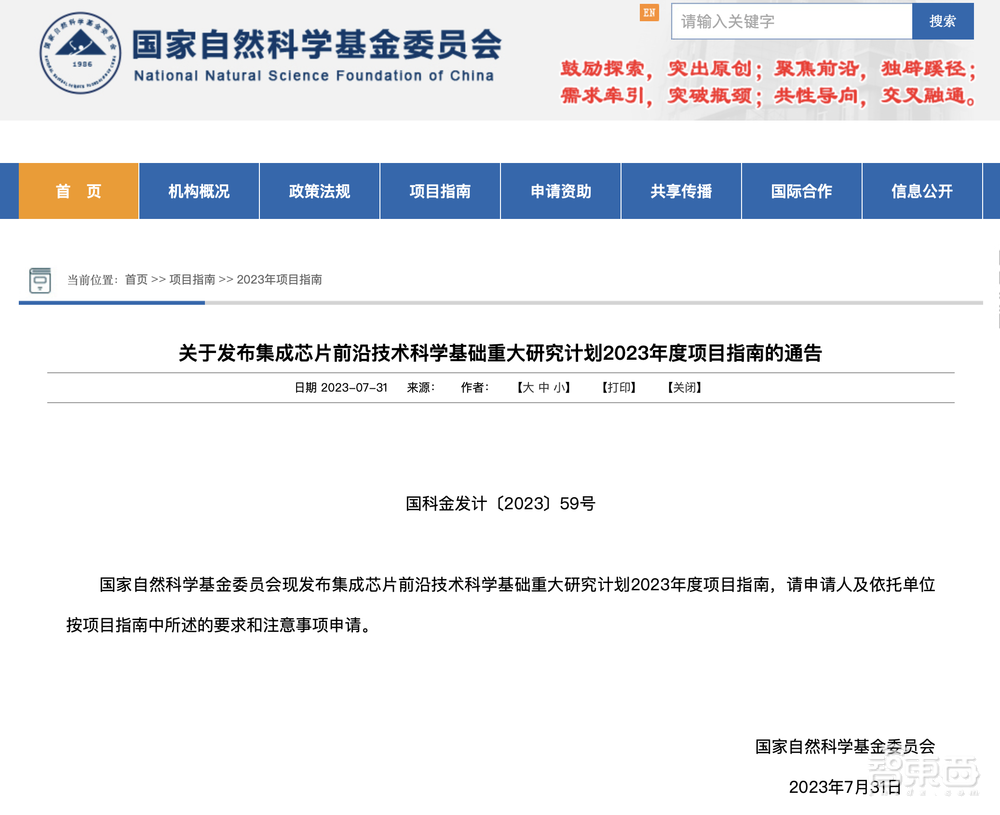
Task: Click the 打印 print control
Action: click(x=618, y=387)
